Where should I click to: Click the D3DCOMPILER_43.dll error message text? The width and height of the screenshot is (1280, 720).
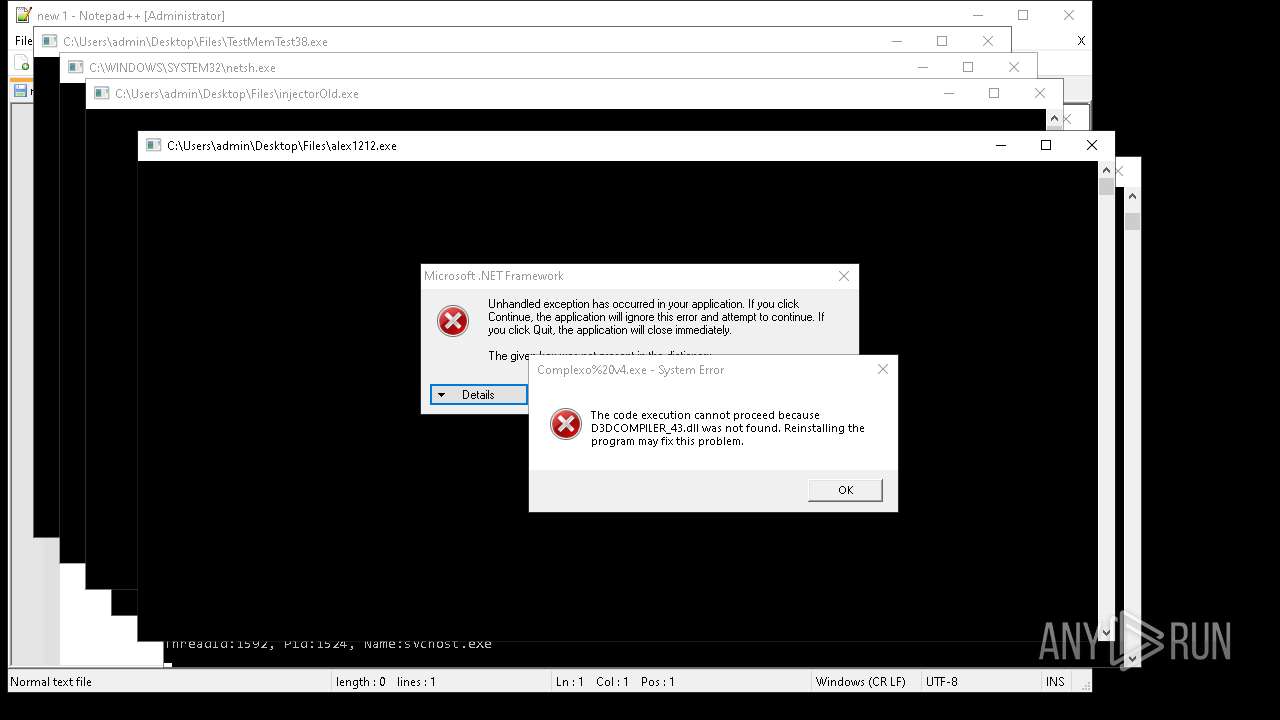tap(727, 428)
